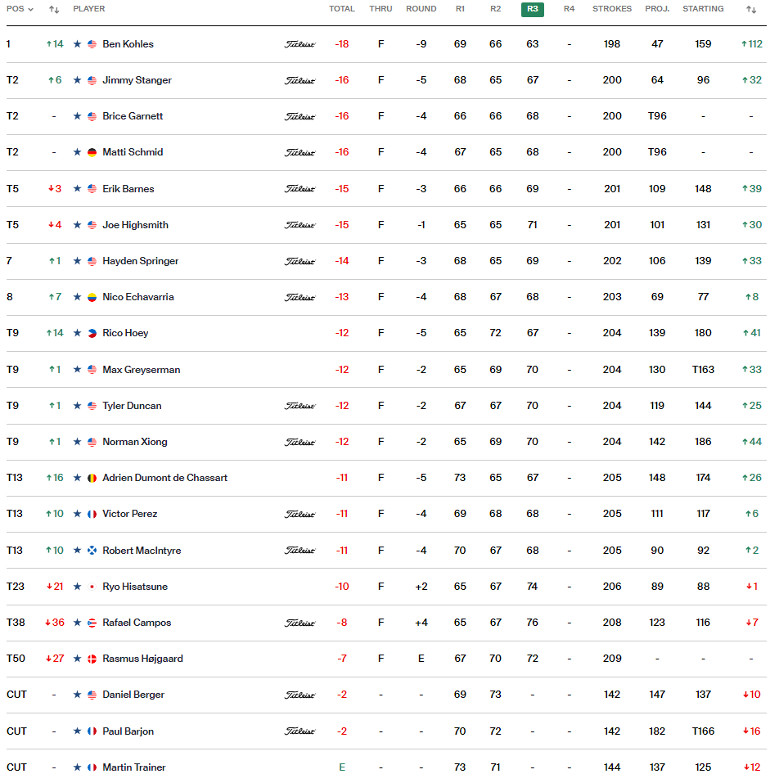Sort by POS column dropdown

click(x=19, y=9)
